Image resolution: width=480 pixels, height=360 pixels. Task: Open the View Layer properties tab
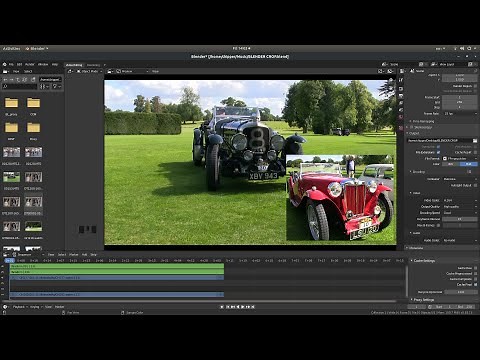coord(401,103)
